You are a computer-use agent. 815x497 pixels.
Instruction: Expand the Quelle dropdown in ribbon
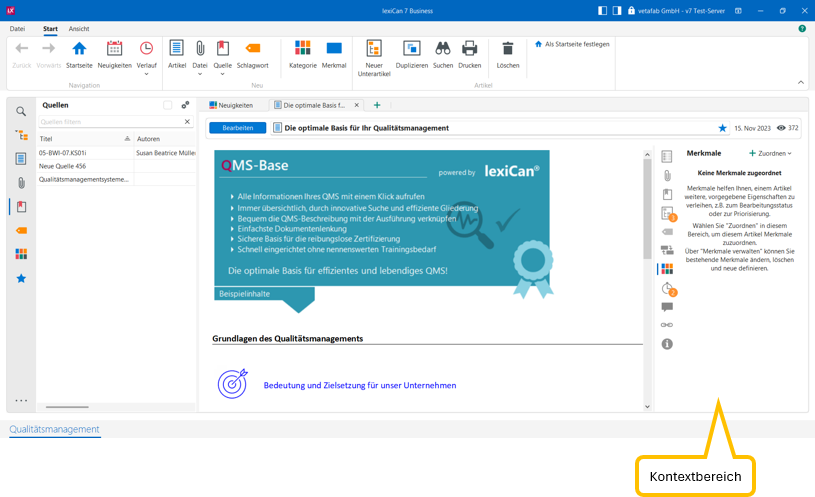click(x=222, y=73)
